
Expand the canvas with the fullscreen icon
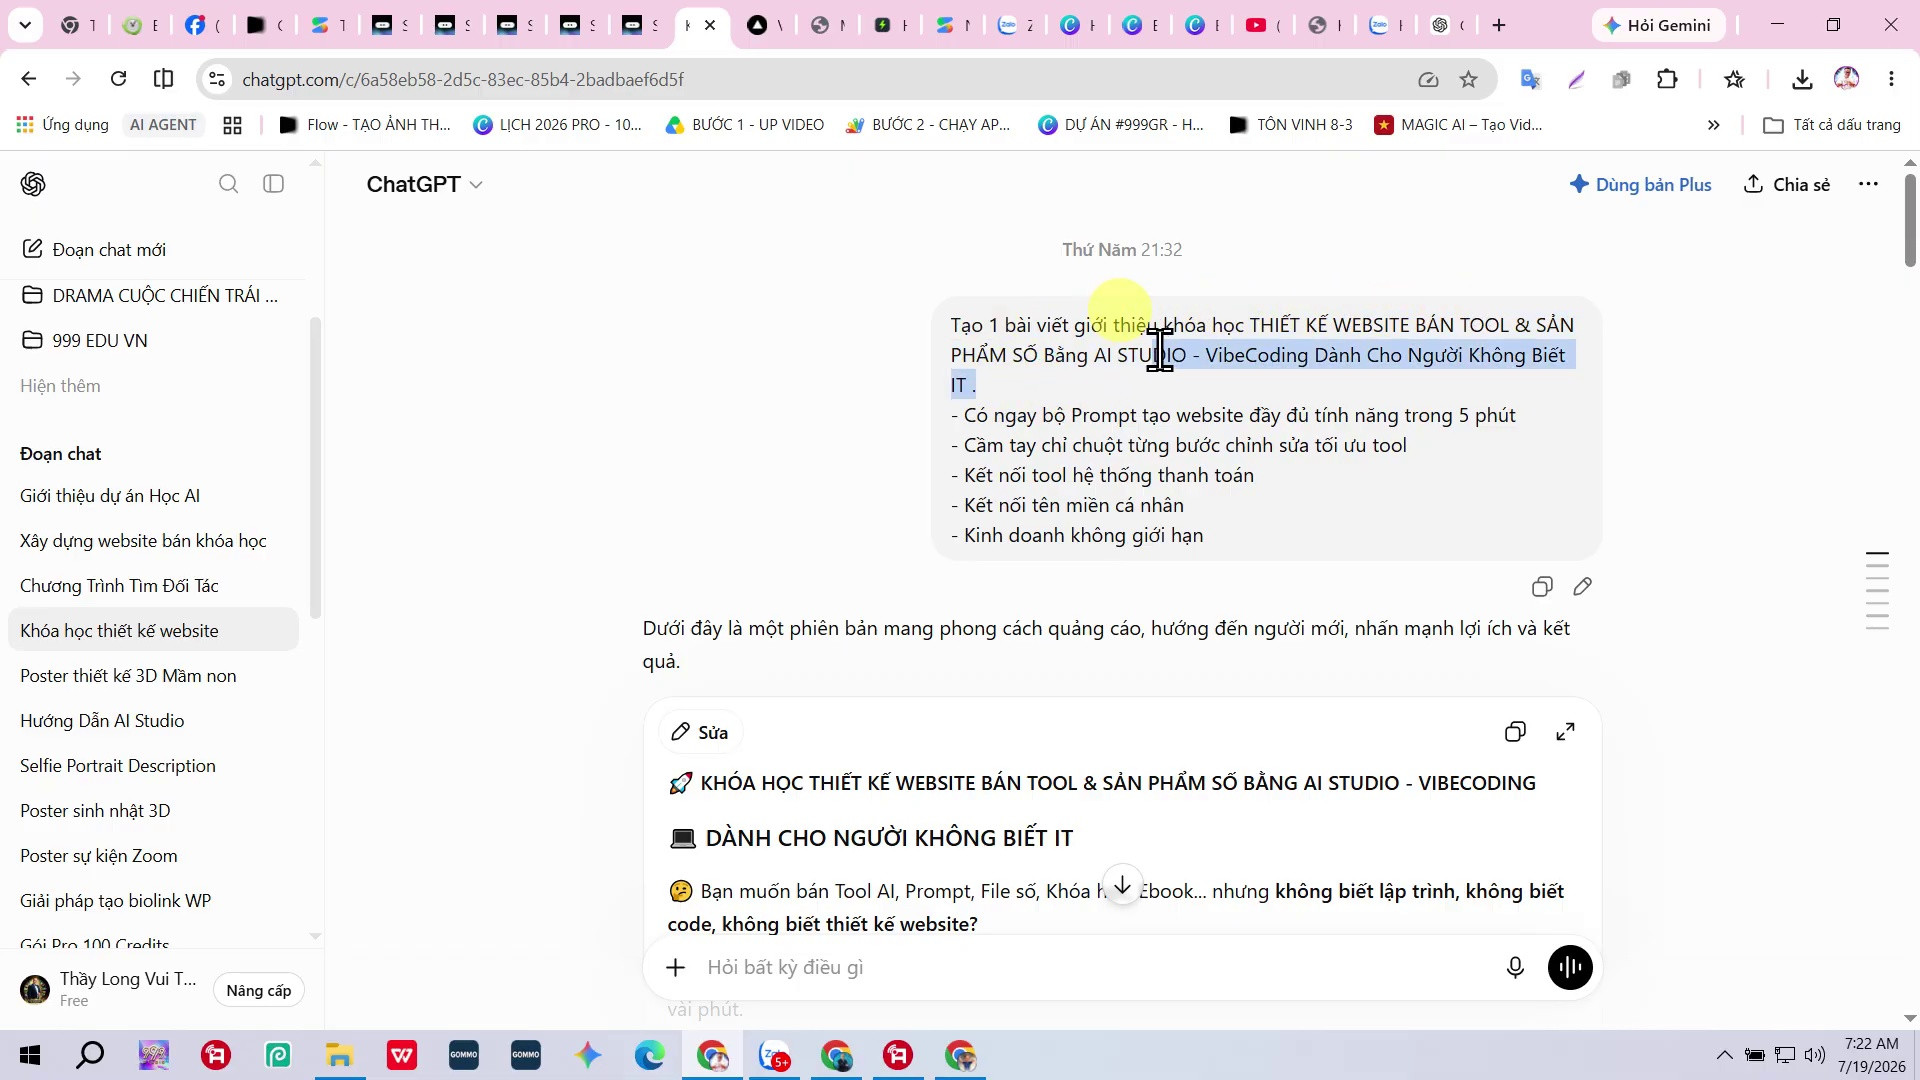[1565, 732]
